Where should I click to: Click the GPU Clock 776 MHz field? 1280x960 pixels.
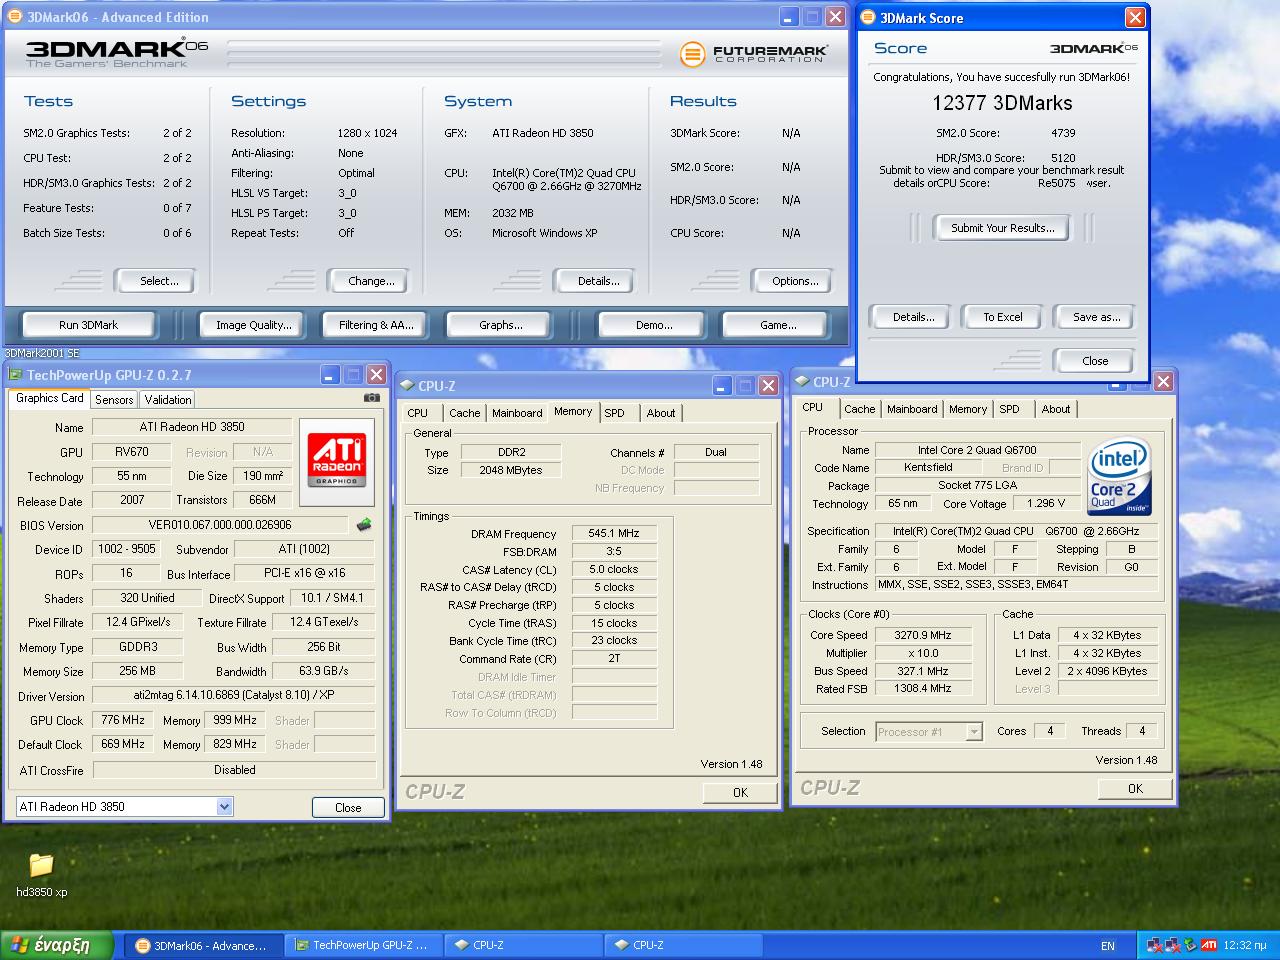click(x=123, y=720)
